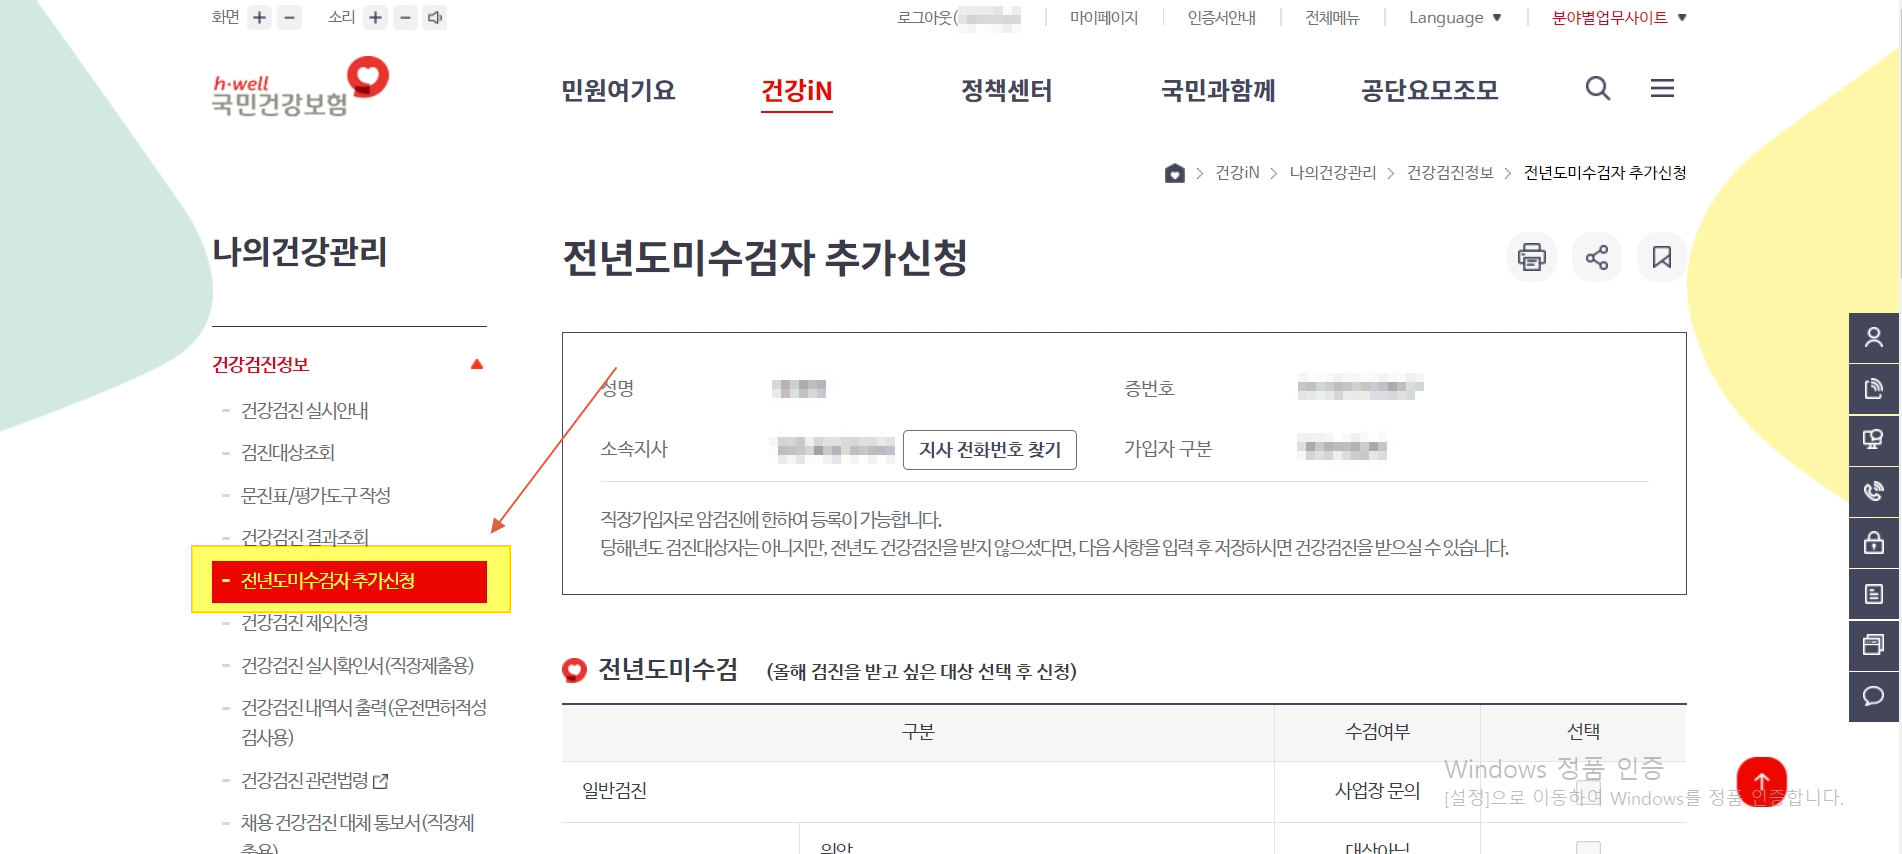Decrease sound volume with the minus button

406,17
